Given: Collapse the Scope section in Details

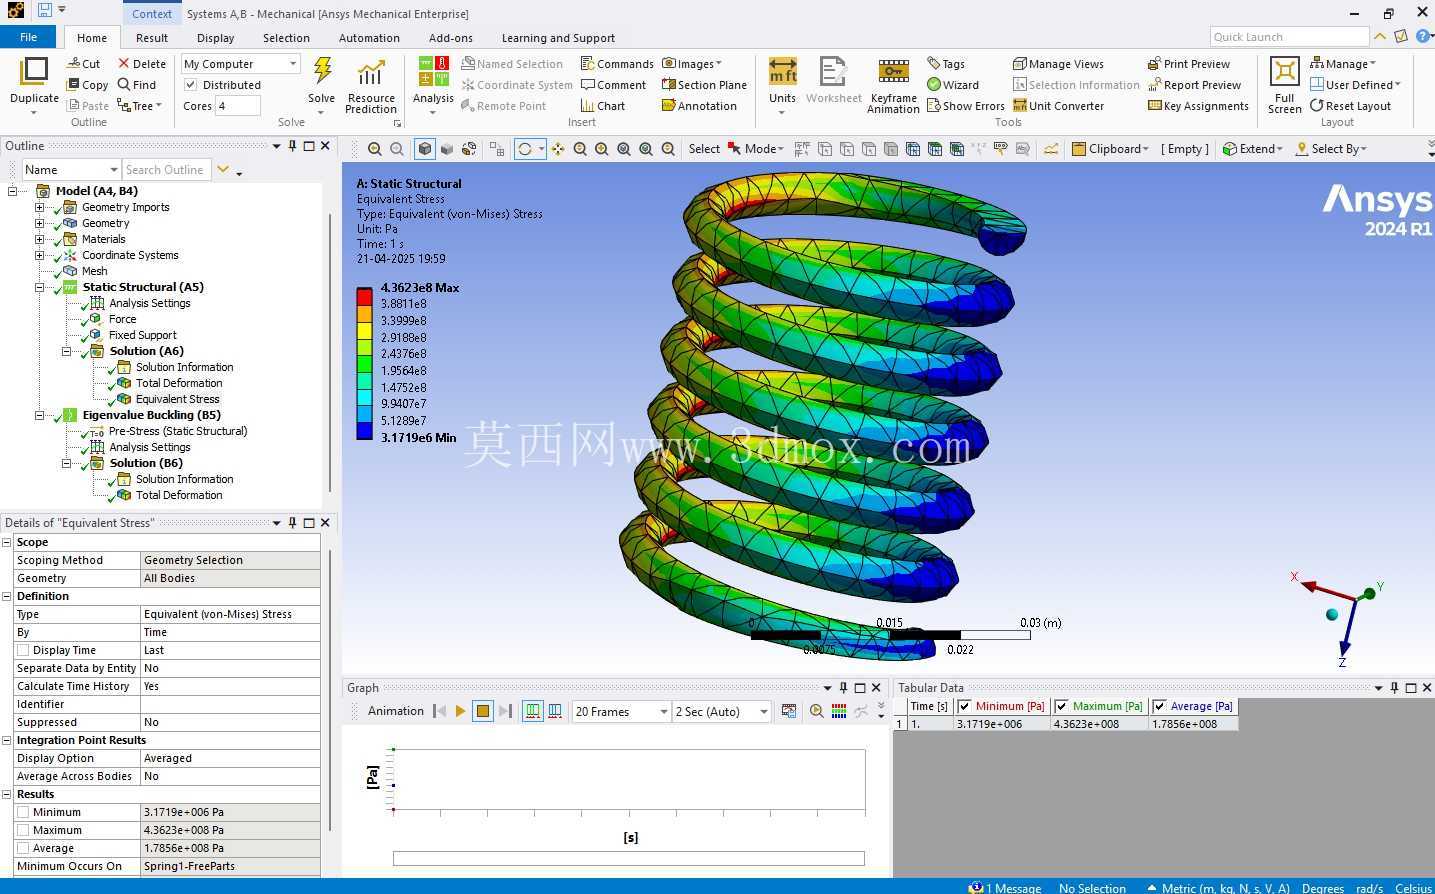Looking at the screenshot, I should [7, 542].
